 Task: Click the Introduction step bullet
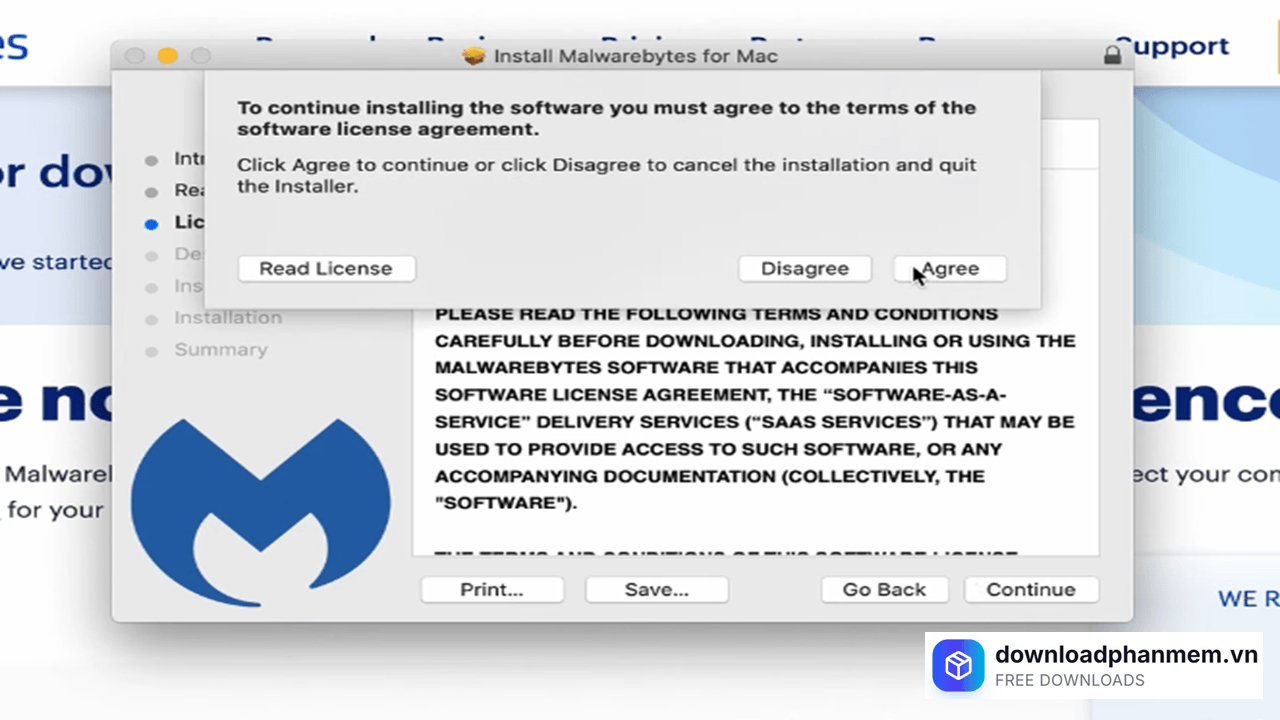coord(151,160)
